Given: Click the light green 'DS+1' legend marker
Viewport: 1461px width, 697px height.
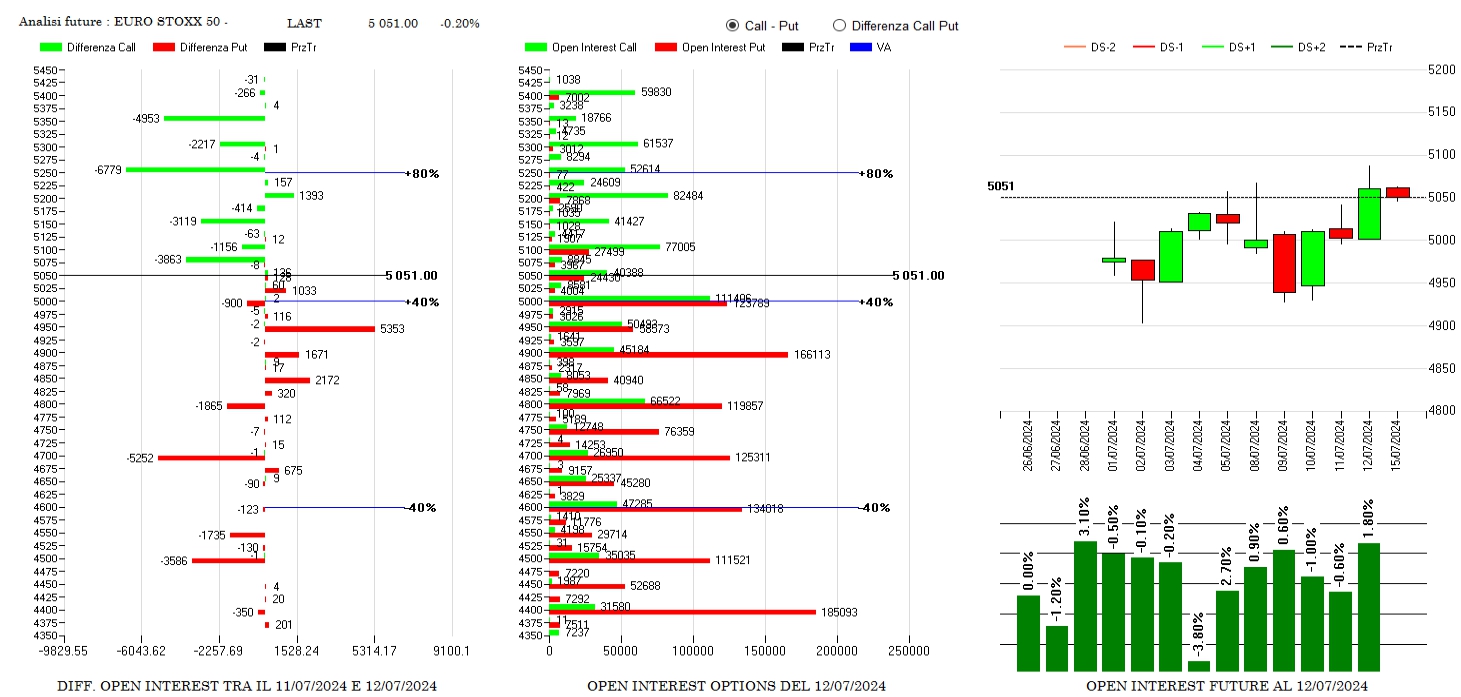Looking at the screenshot, I should tap(1212, 47).
